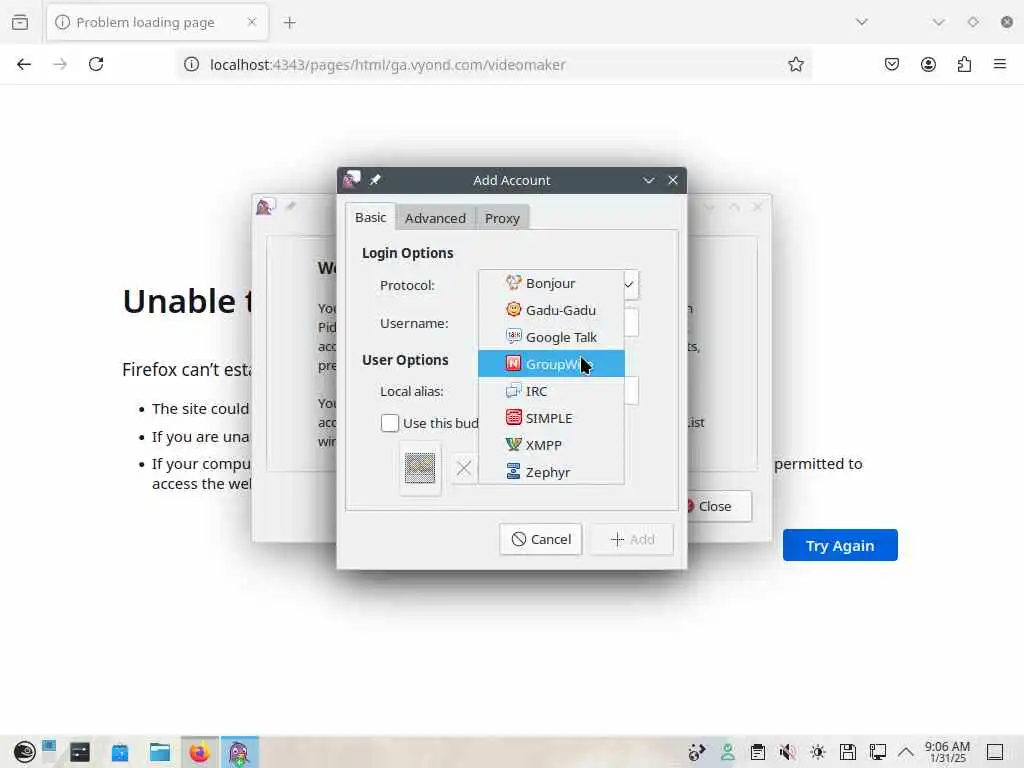Select SIMPLE protocol from dropdown list

(x=551, y=418)
